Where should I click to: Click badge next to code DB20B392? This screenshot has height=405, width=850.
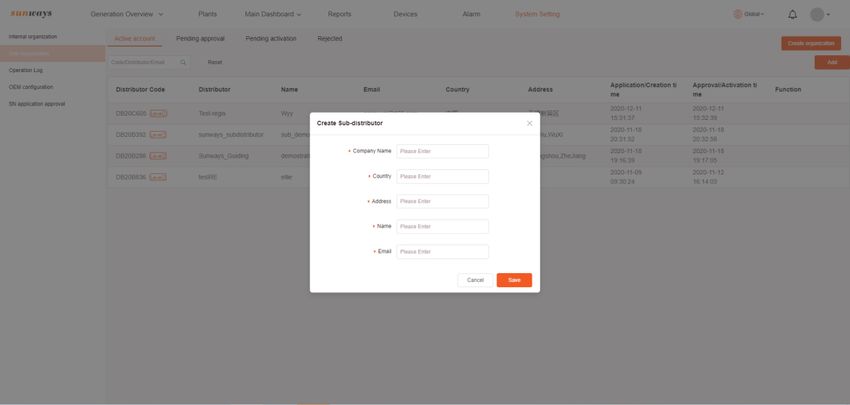tap(158, 134)
